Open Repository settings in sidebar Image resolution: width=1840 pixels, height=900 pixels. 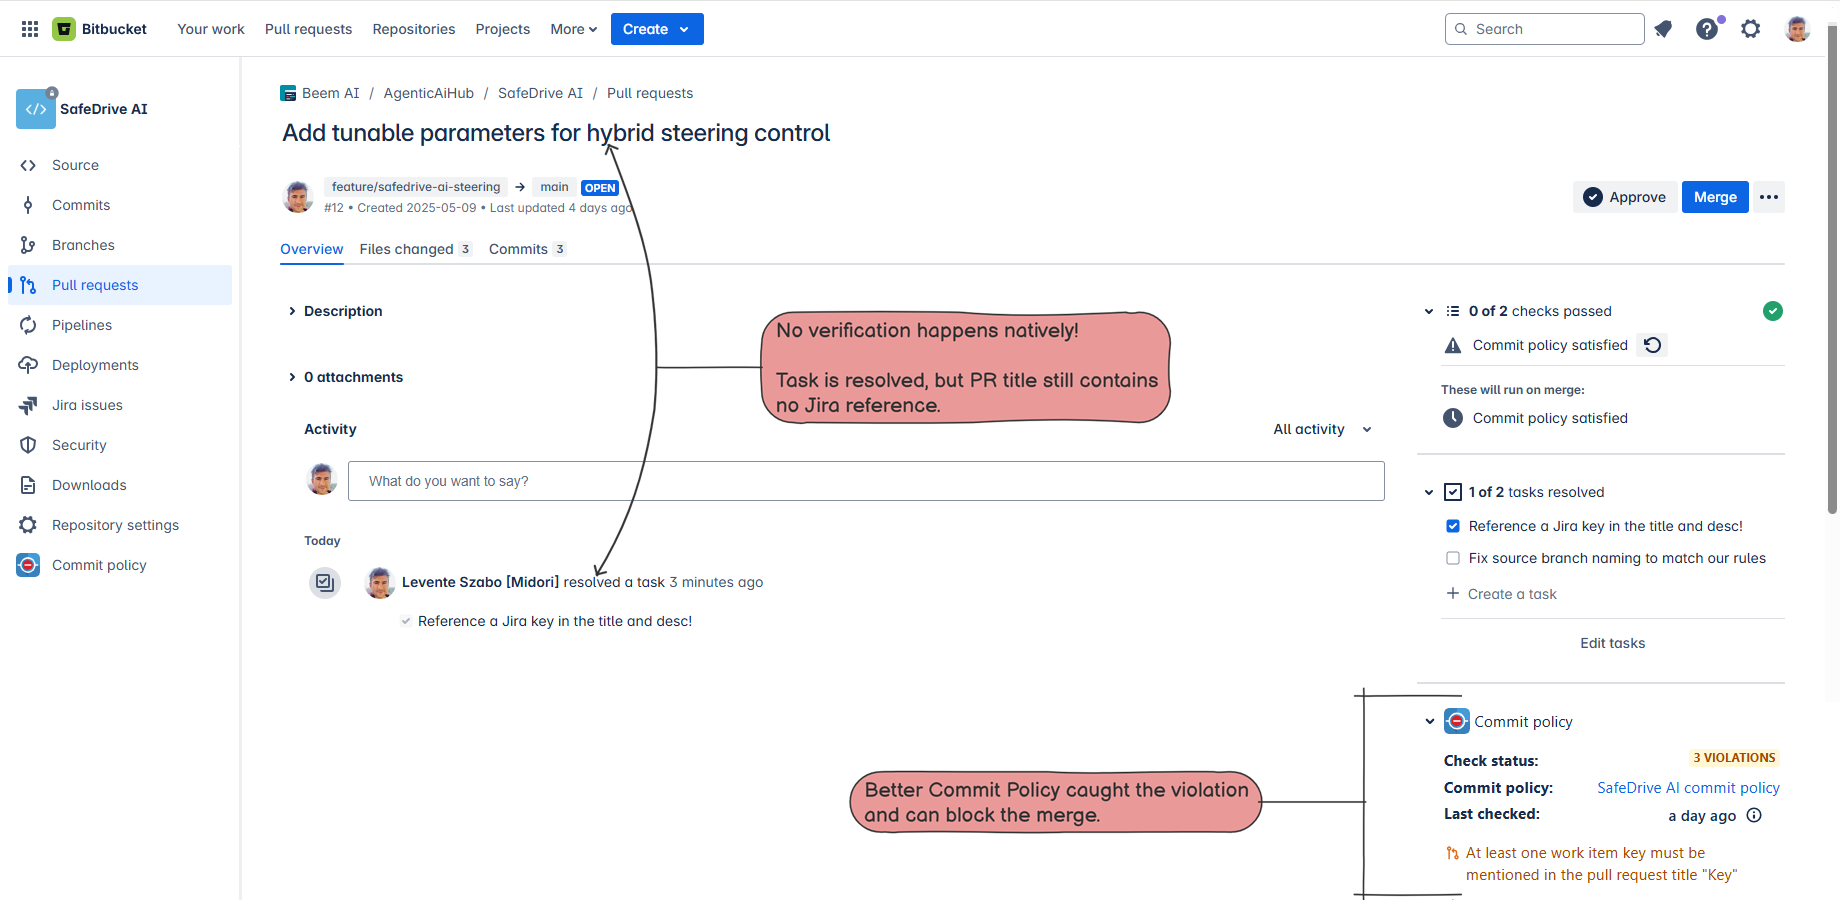(120, 525)
